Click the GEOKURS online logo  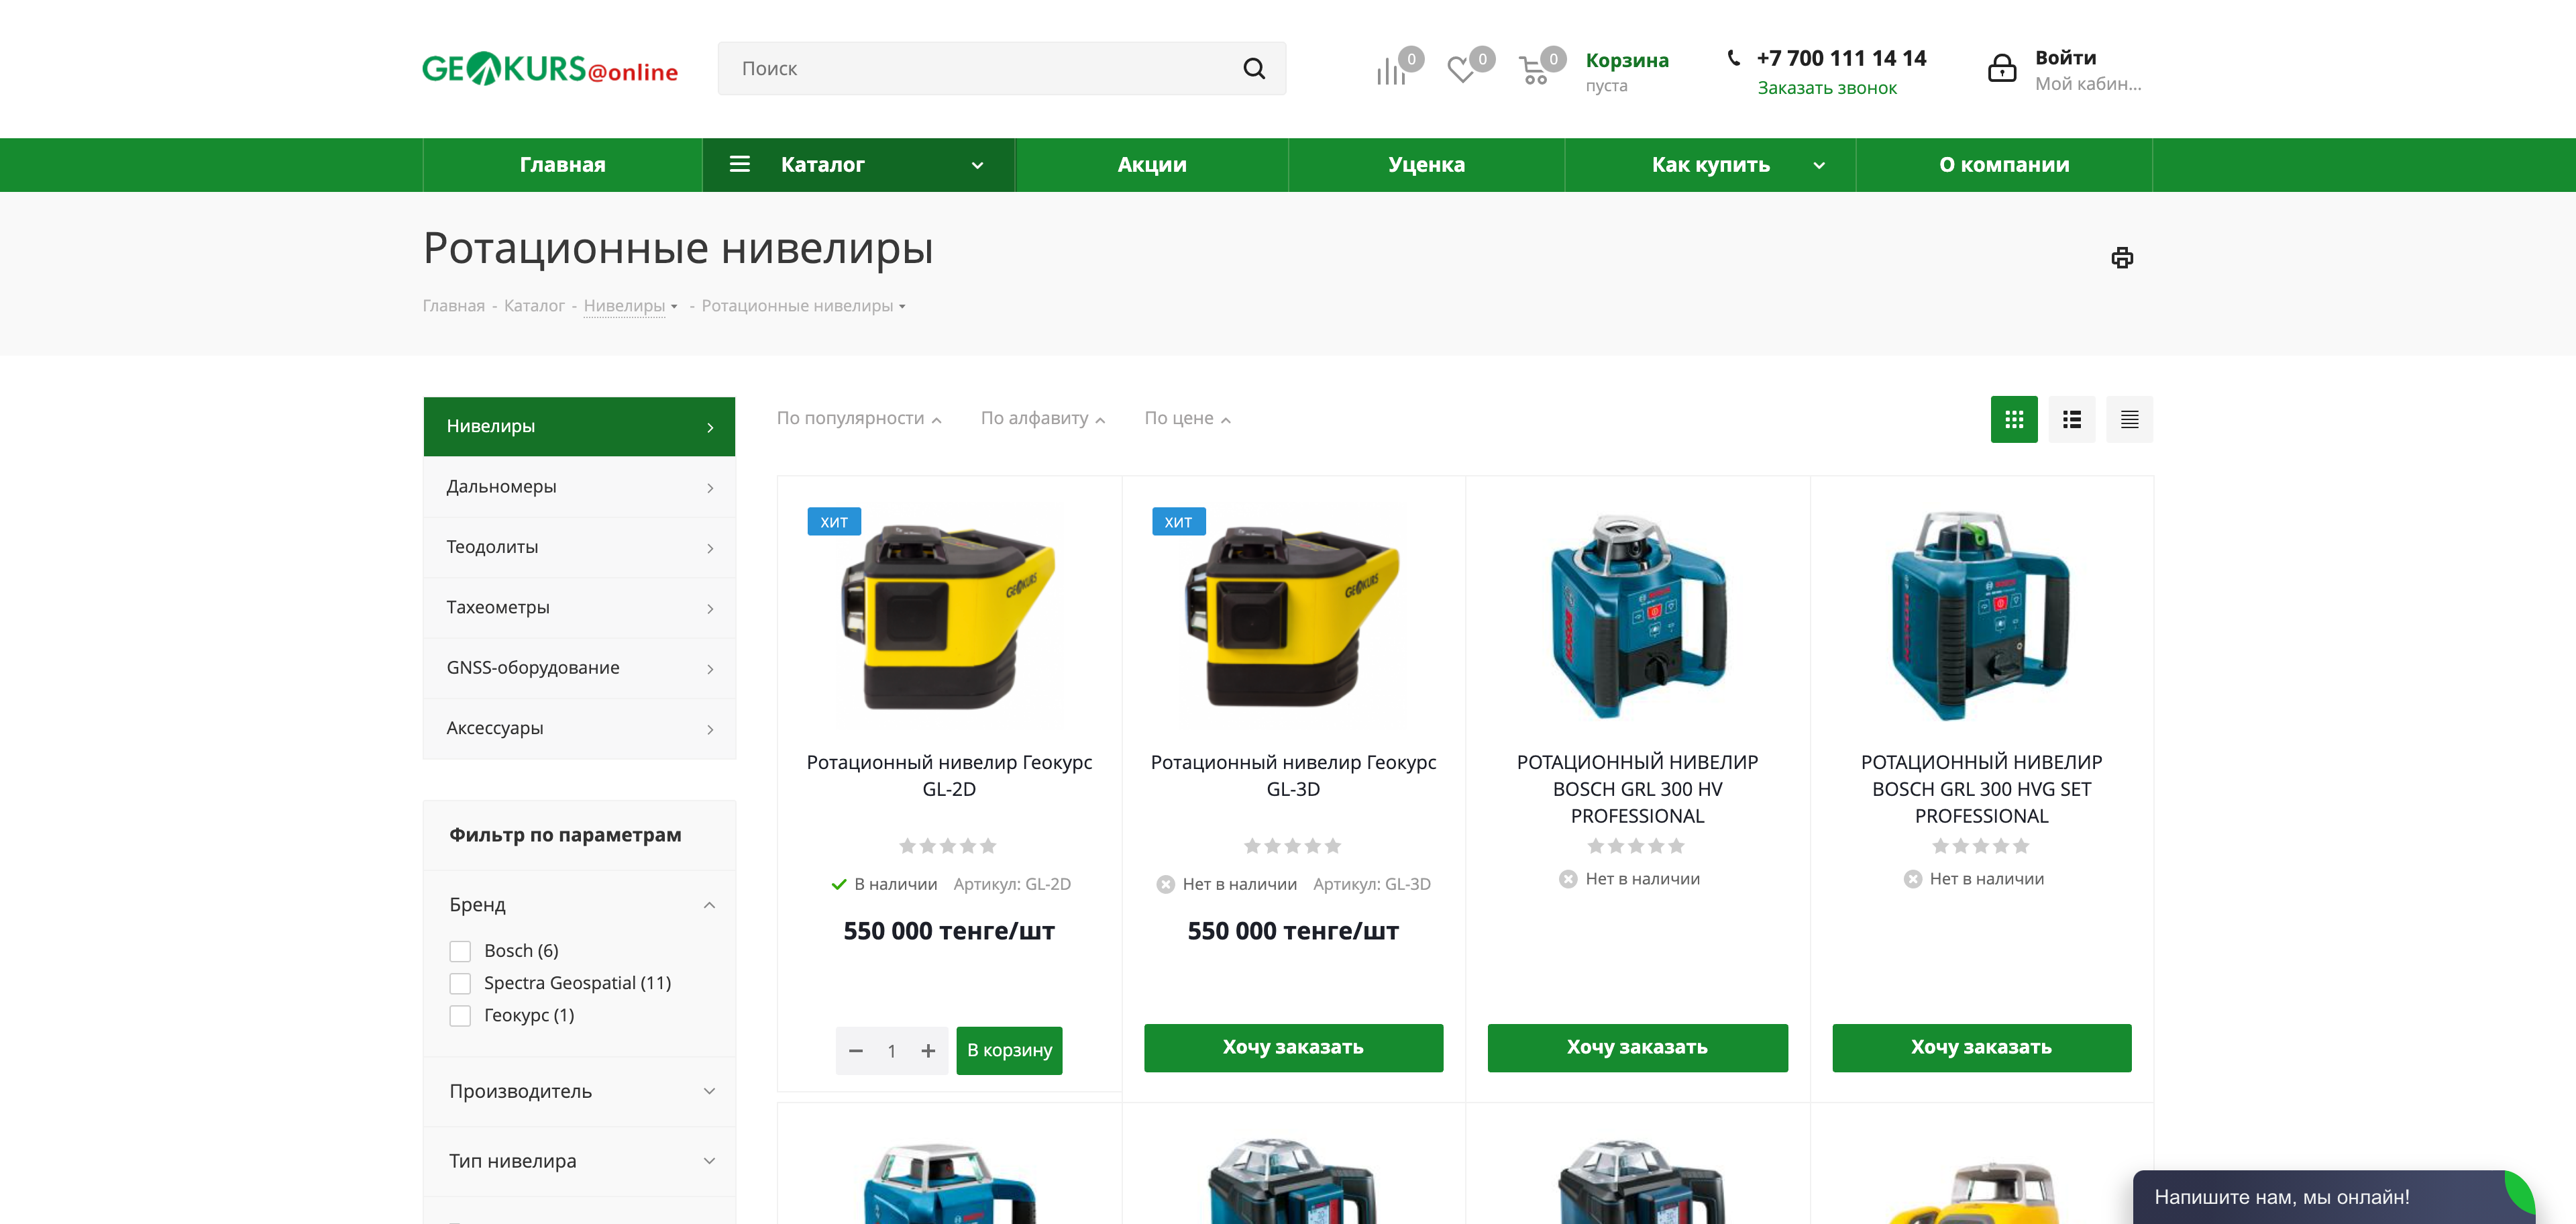coord(550,69)
